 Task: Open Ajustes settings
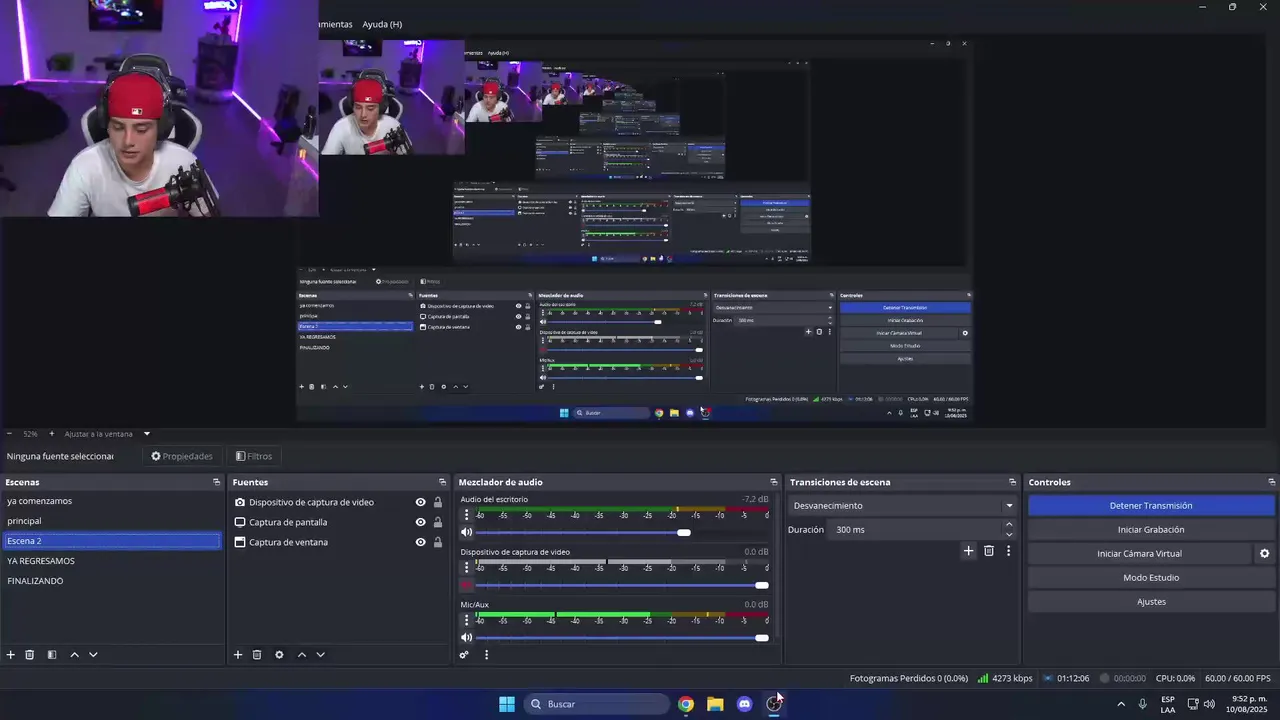[x=1151, y=602]
